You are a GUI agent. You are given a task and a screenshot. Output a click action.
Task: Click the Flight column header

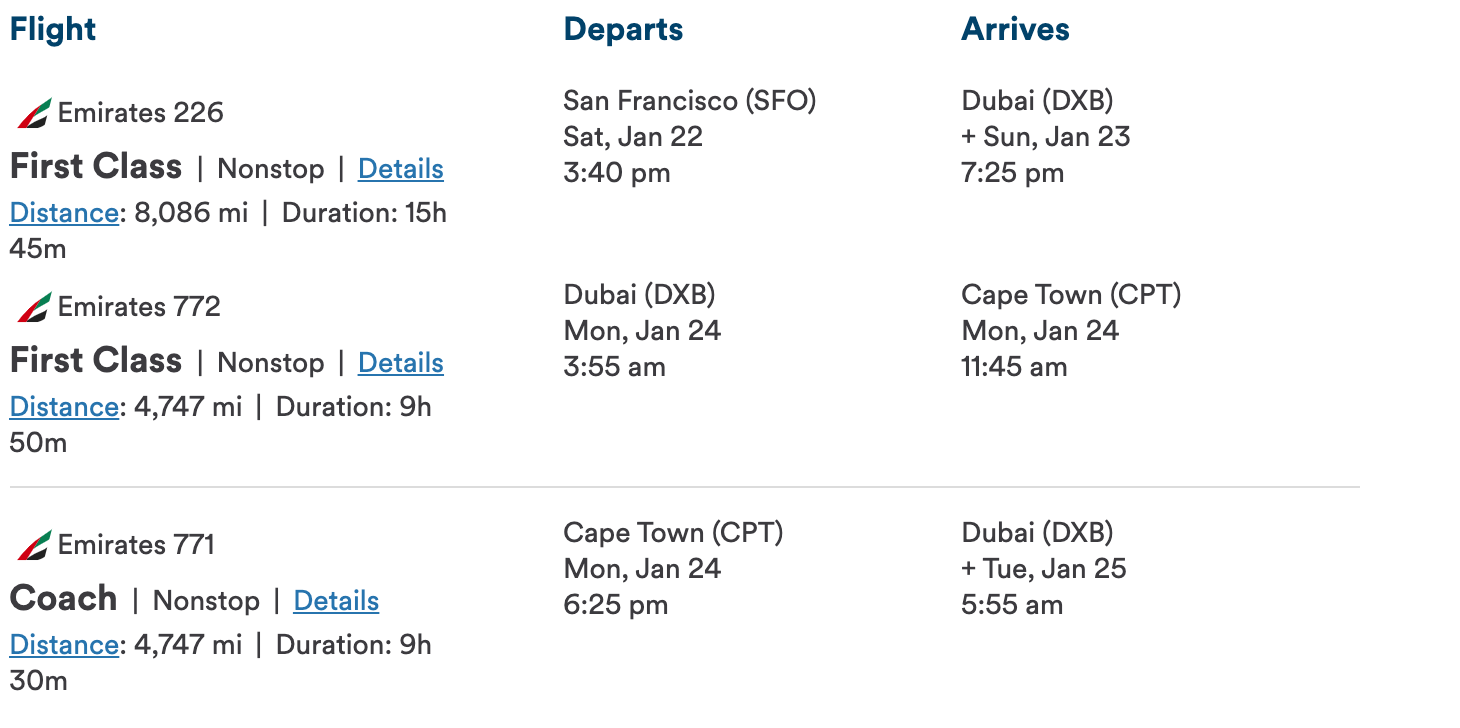tap(53, 29)
